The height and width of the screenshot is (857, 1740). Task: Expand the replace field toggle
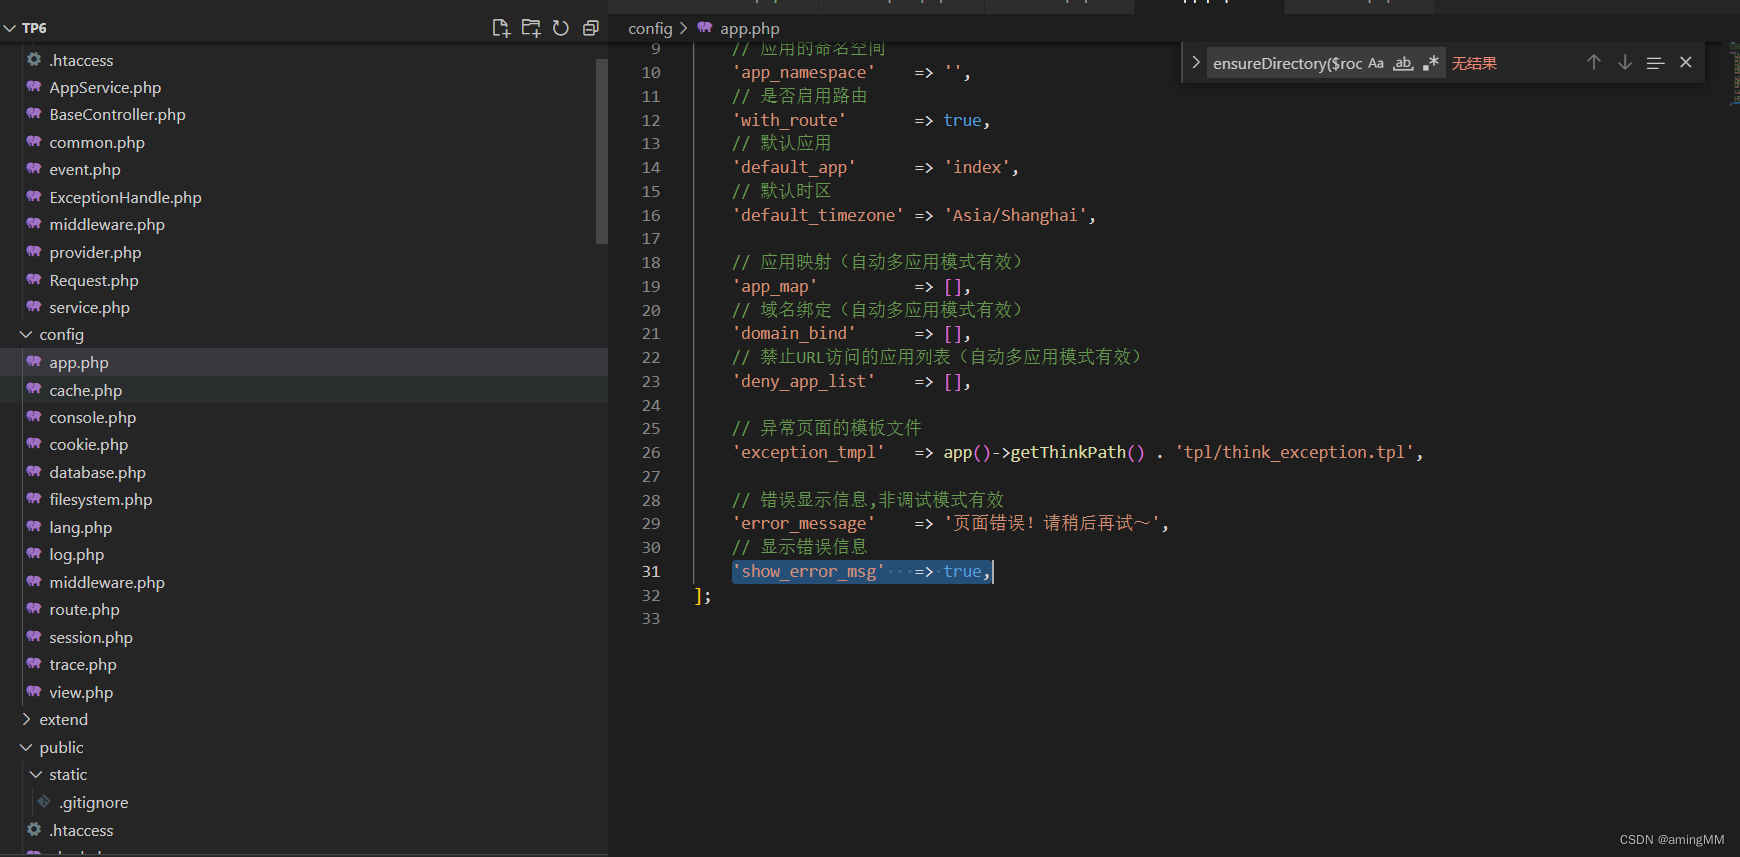pos(1195,62)
